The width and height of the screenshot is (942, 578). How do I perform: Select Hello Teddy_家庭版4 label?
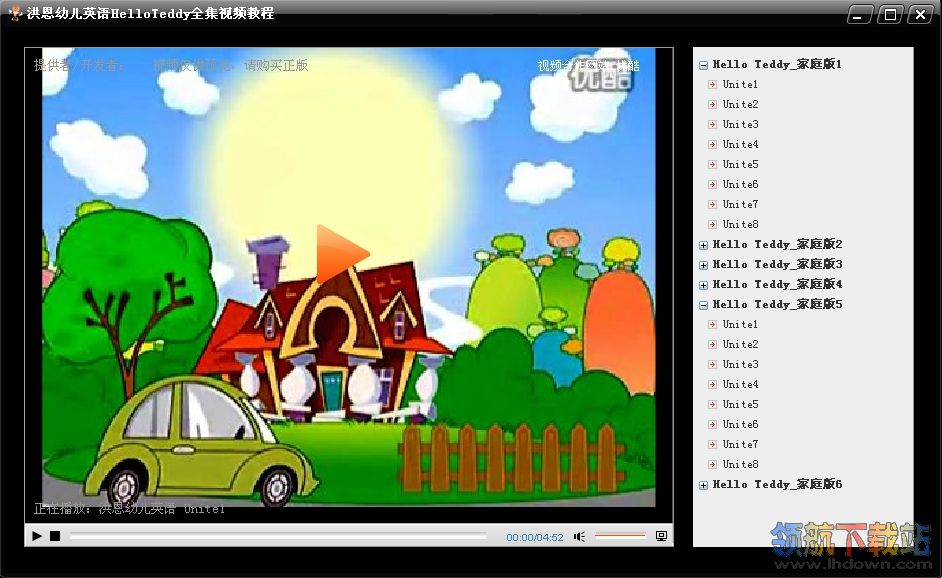pos(777,284)
